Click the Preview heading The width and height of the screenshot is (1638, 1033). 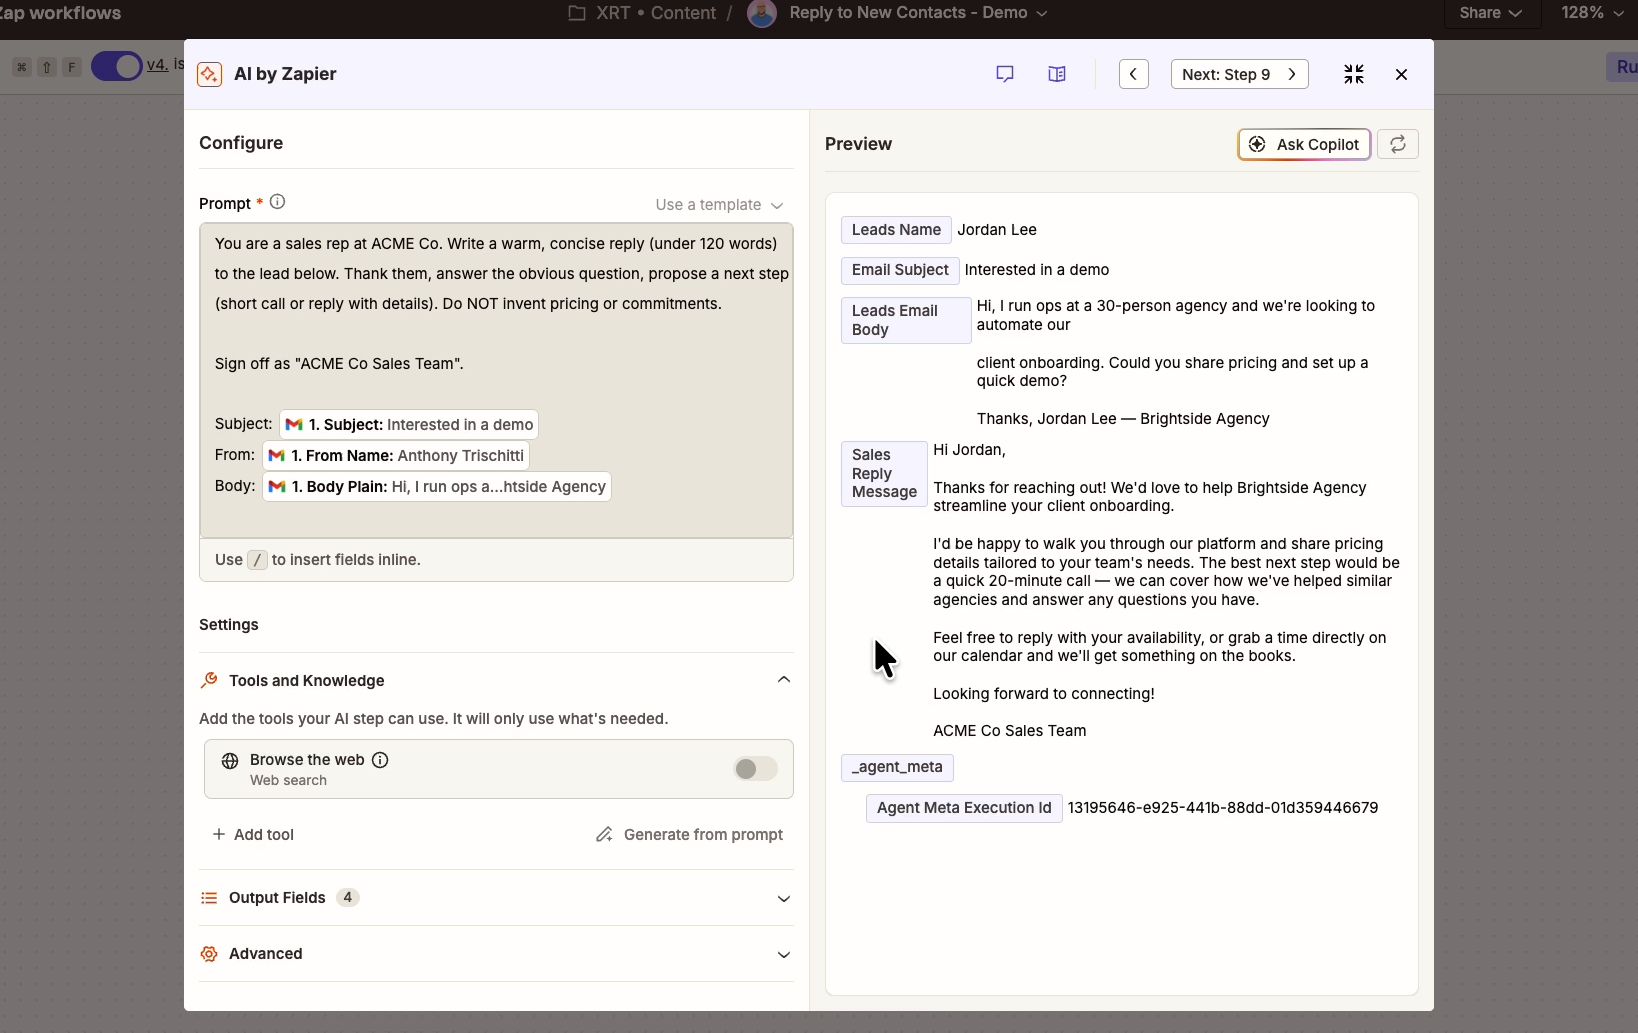(x=858, y=144)
